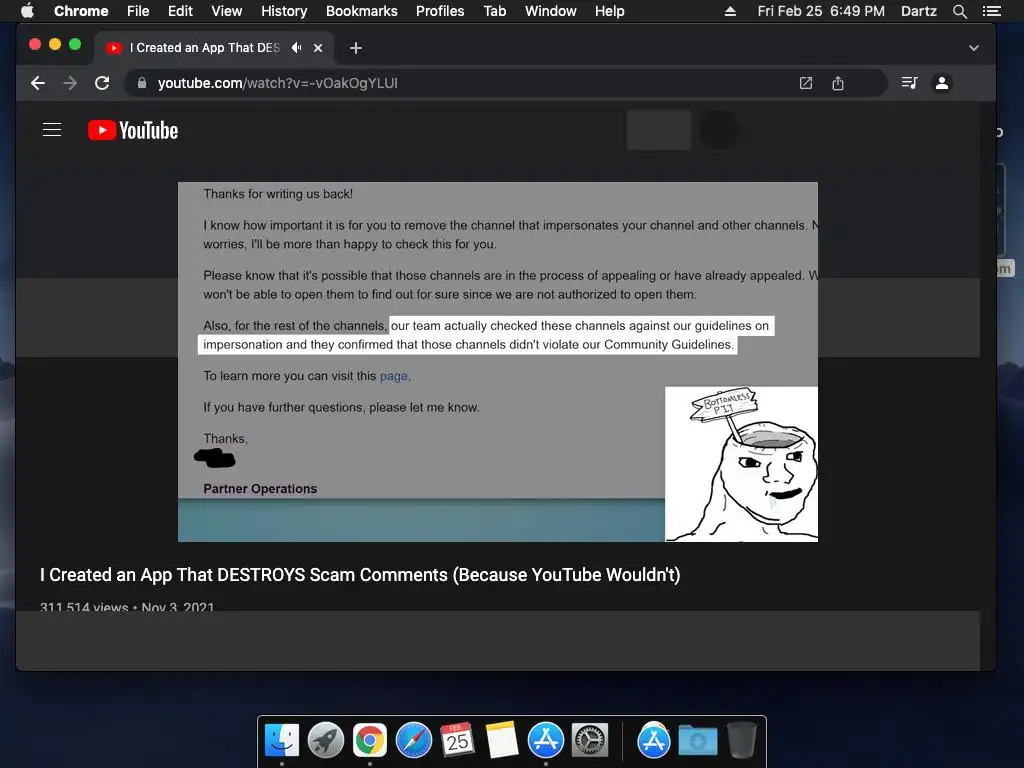Open the Trash in the dock
The height and width of the screenshot is (768, 1024).
pyautogui.click(x=742, y=741)
